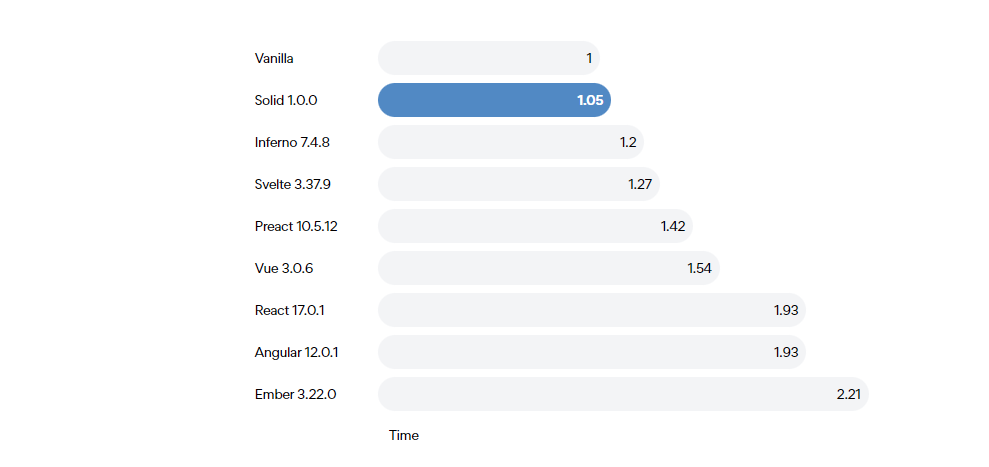The image size is (989, 467).
Task: Click the 1.05 value on Solid bar
Action: point(590,100)
